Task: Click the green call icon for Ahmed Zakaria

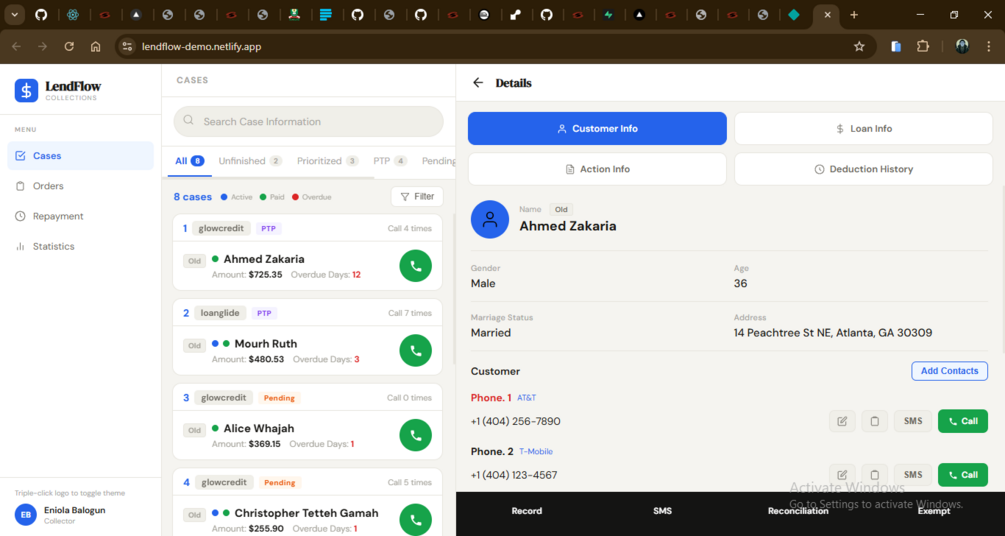Action: 415,265
